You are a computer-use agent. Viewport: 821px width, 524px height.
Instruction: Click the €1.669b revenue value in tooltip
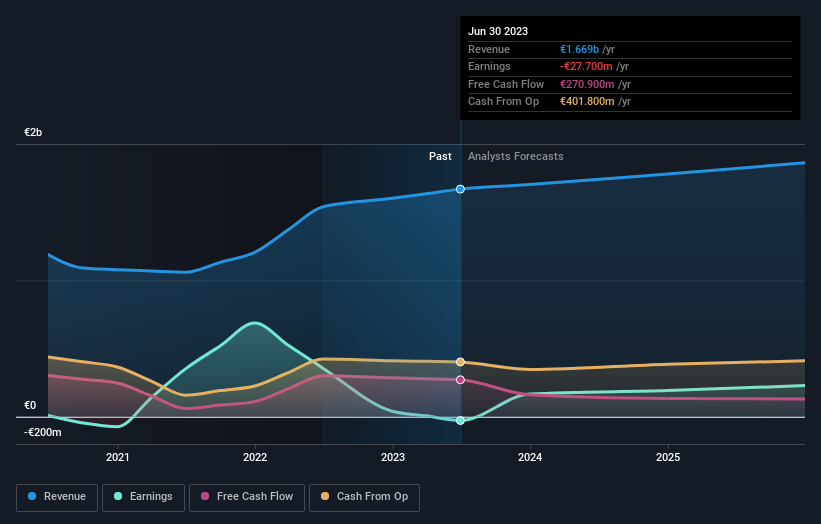point(579,49)
